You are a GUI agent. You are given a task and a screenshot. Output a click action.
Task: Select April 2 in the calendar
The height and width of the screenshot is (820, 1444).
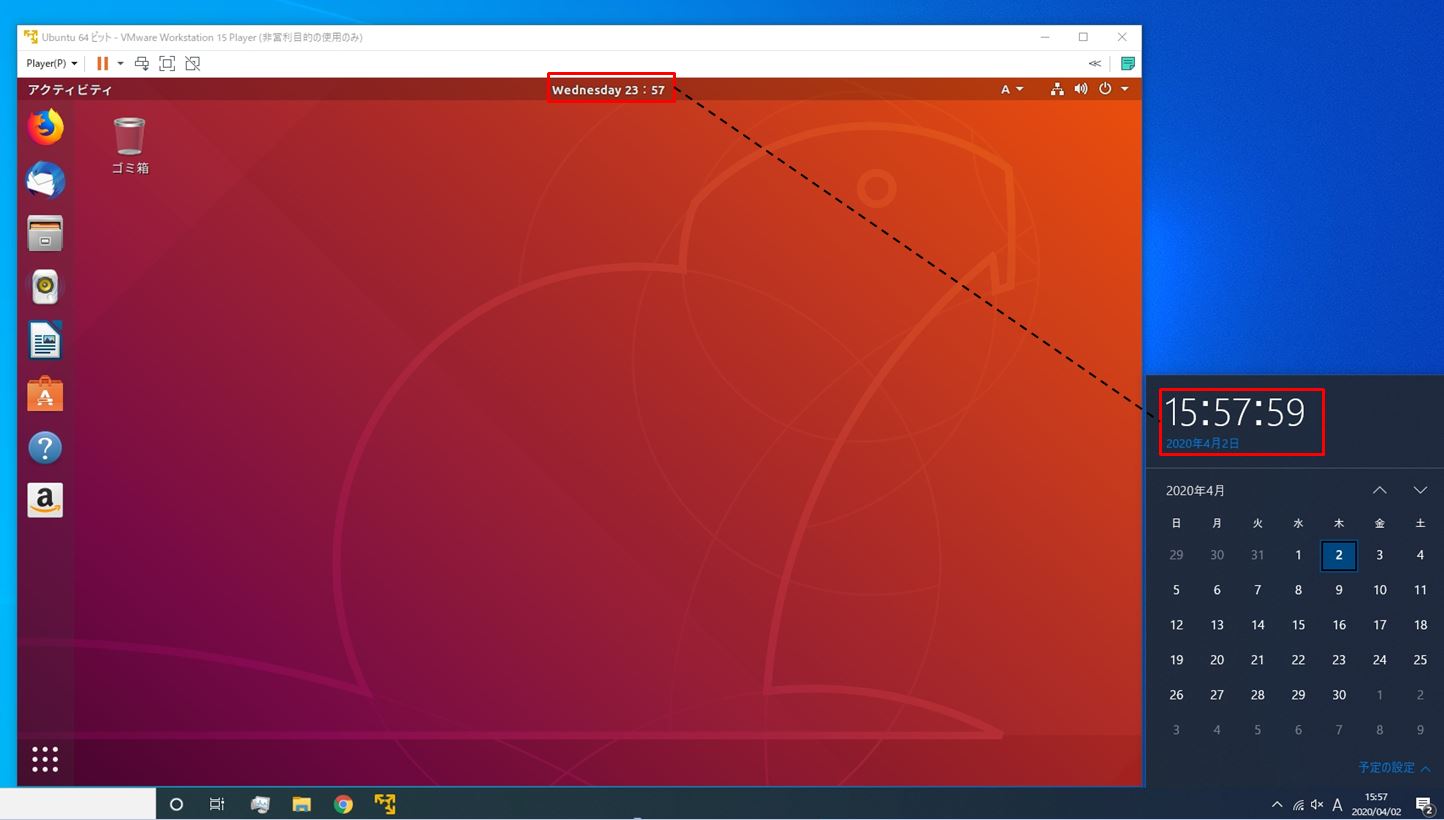point(1339,555)
